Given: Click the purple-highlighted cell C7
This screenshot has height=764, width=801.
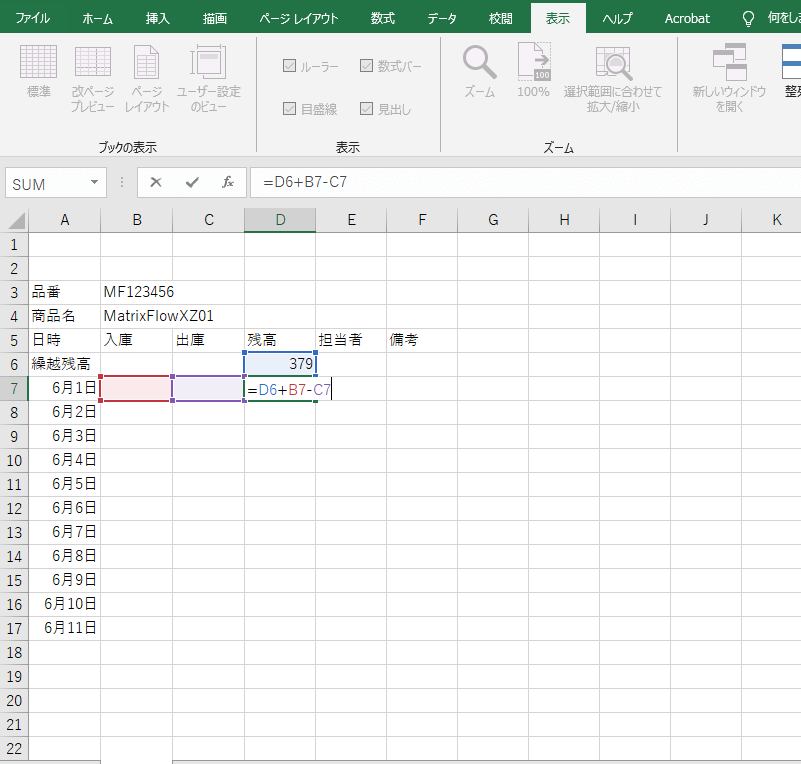Looking at the screenshot, I should coord(208,389).
